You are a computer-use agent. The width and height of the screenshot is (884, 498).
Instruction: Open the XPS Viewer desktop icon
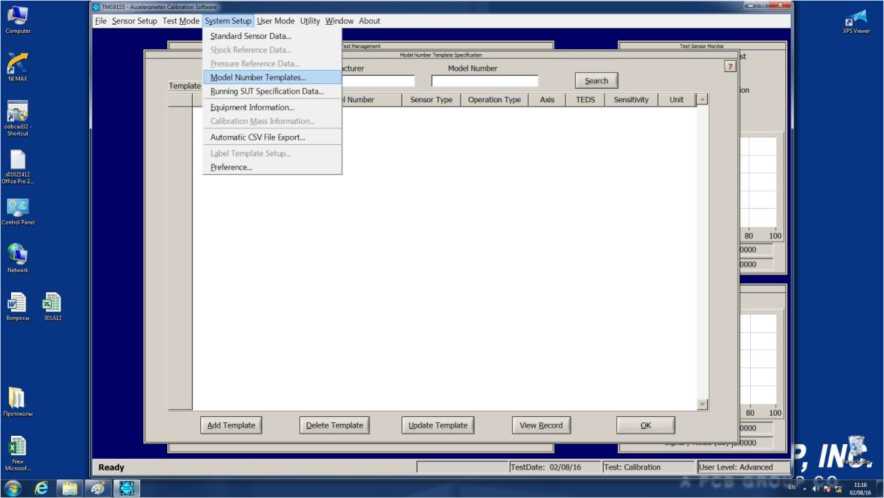click(x=856, y=18)
